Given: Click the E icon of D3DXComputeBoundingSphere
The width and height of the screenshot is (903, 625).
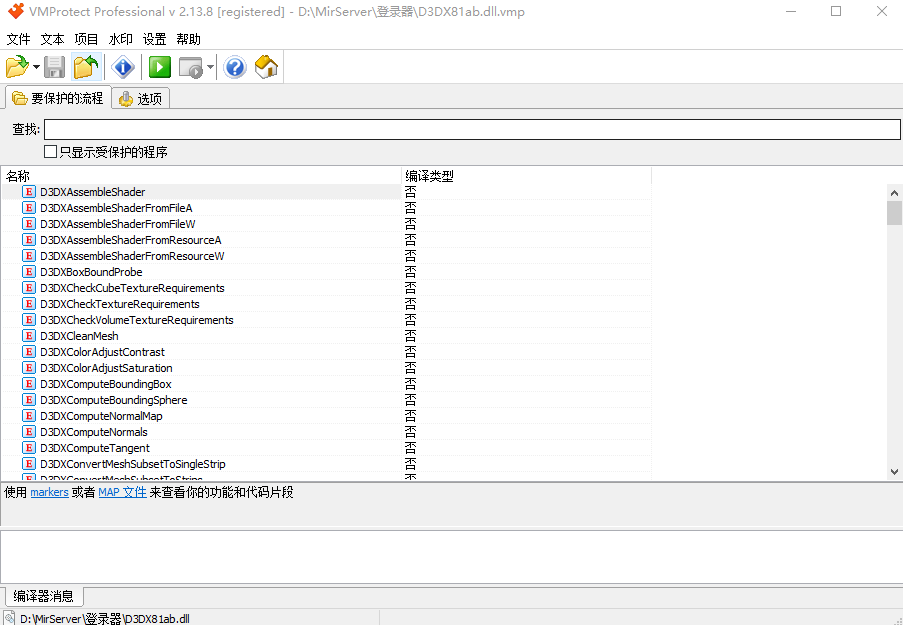Looking at the screenshot, I should click(29, 400).
